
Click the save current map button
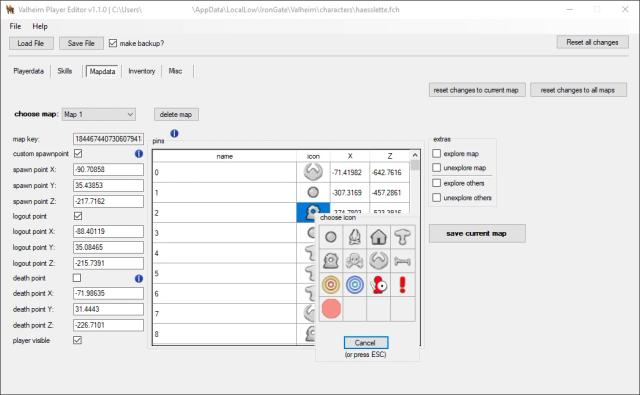[477, 233]
